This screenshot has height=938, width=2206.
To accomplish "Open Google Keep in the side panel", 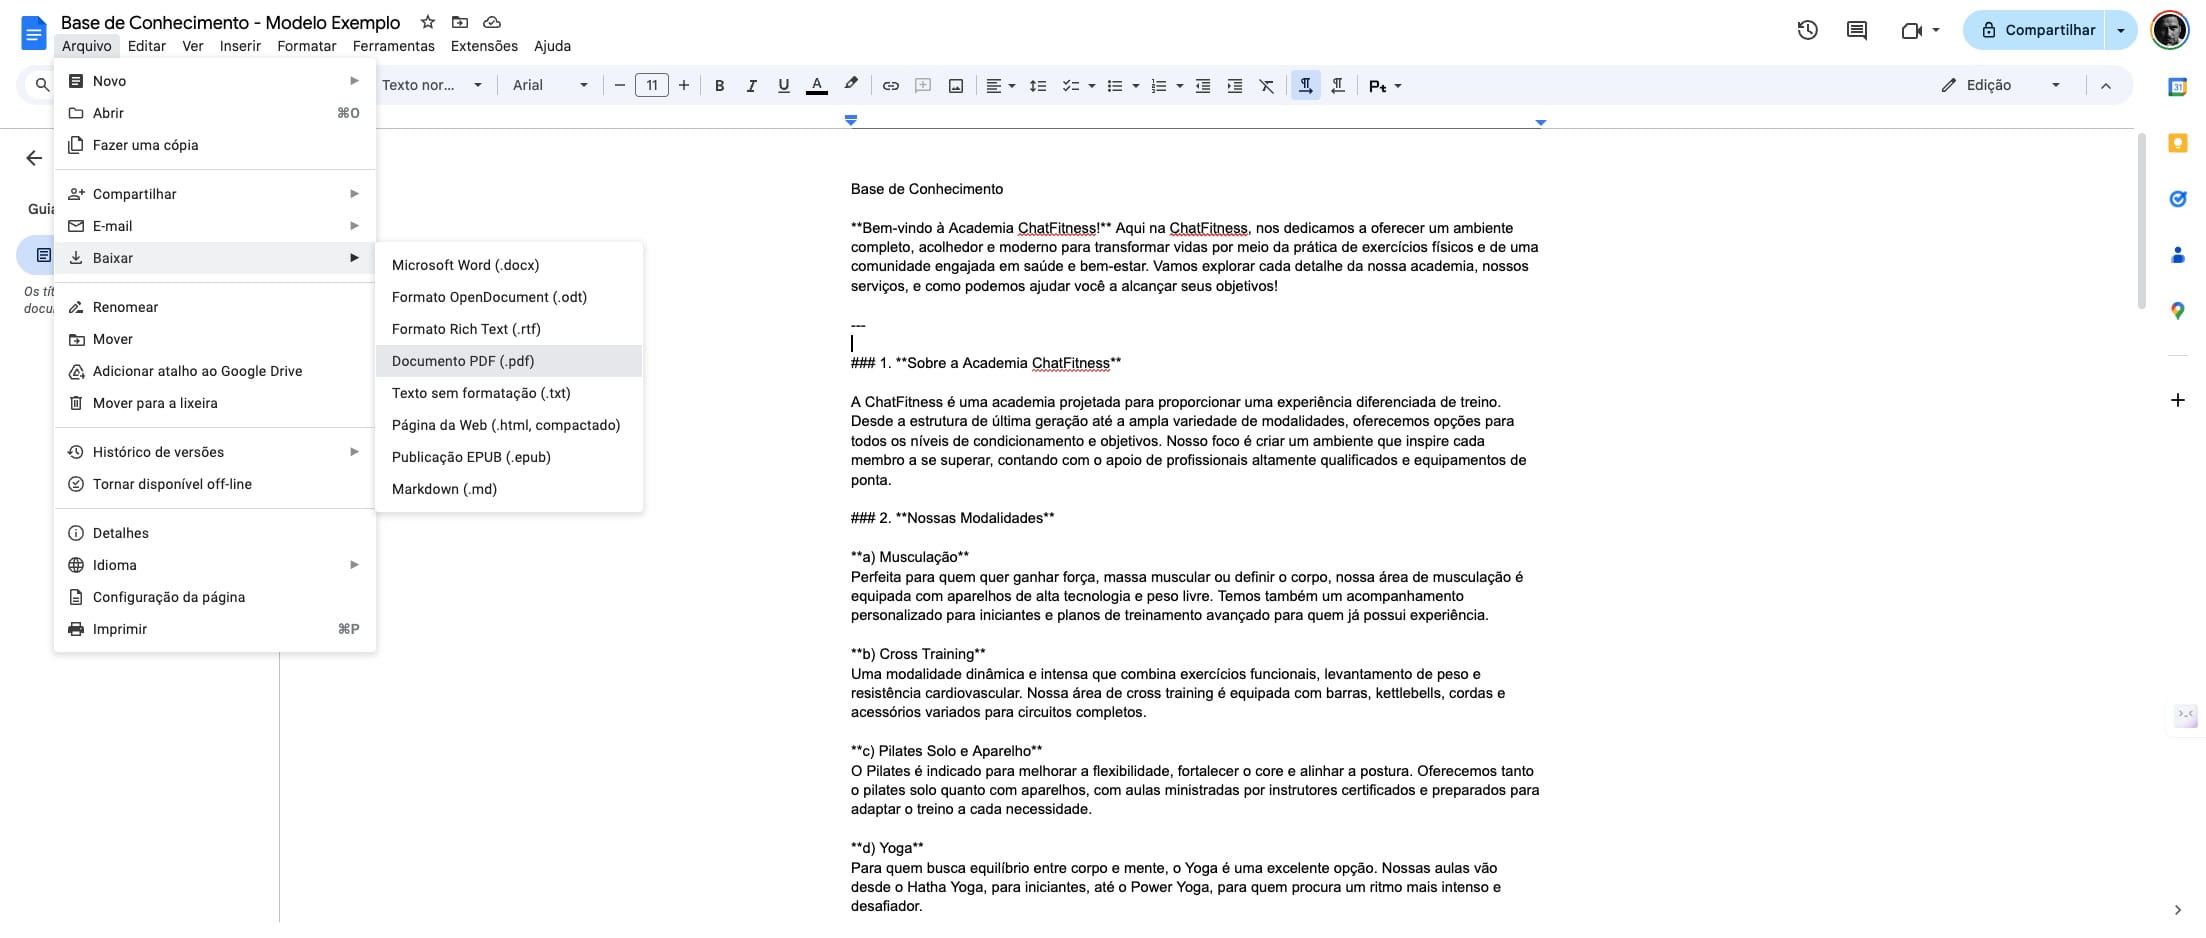I will click(2177, 143).
